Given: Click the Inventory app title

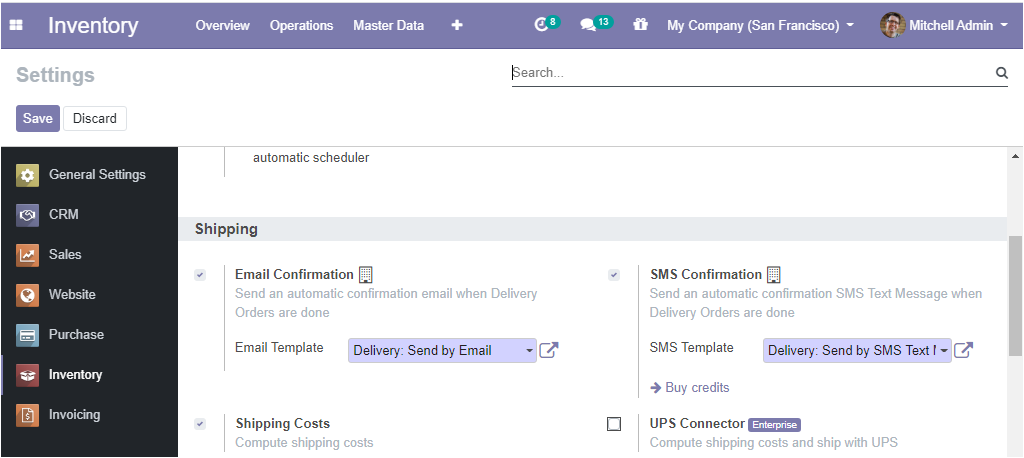Looking at the screenshot, I should pyautogui.click(x=93, y=25).
